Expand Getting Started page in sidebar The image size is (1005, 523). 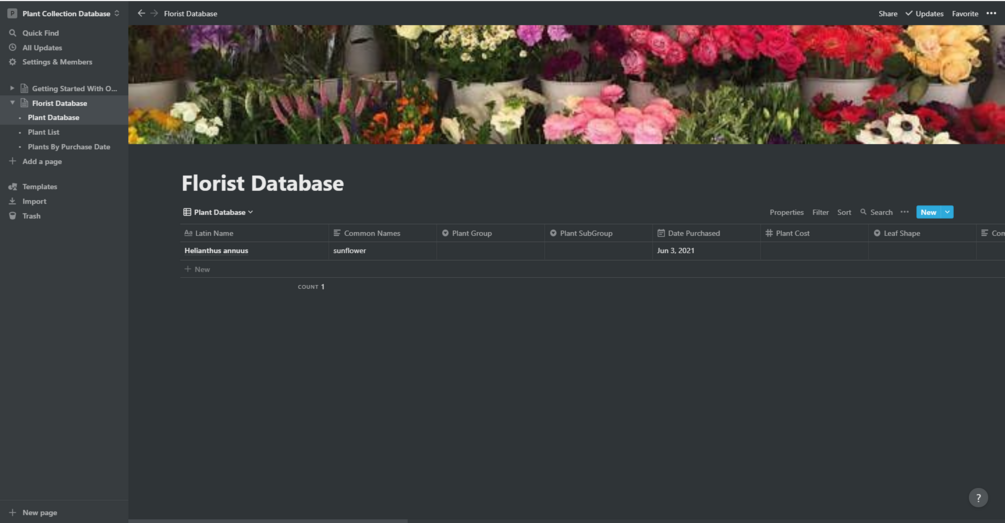(x=12, y=88)
